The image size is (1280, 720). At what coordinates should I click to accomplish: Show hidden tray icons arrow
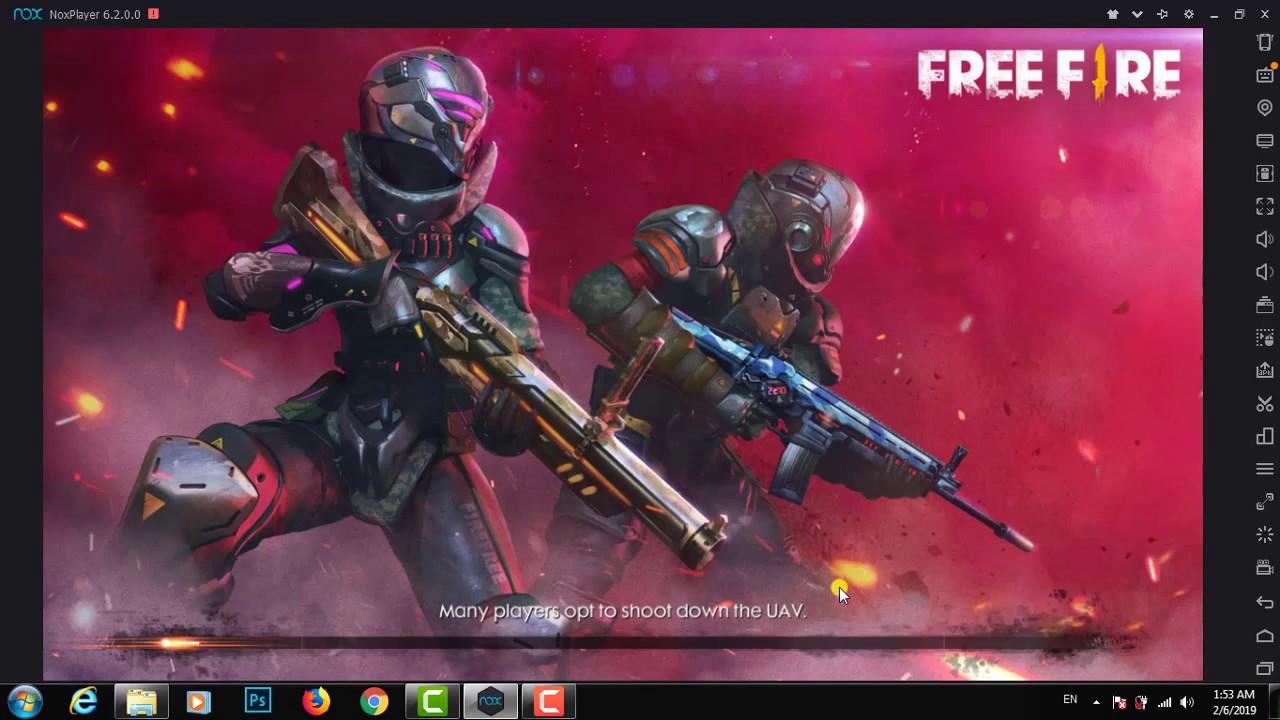(1096, 702)
